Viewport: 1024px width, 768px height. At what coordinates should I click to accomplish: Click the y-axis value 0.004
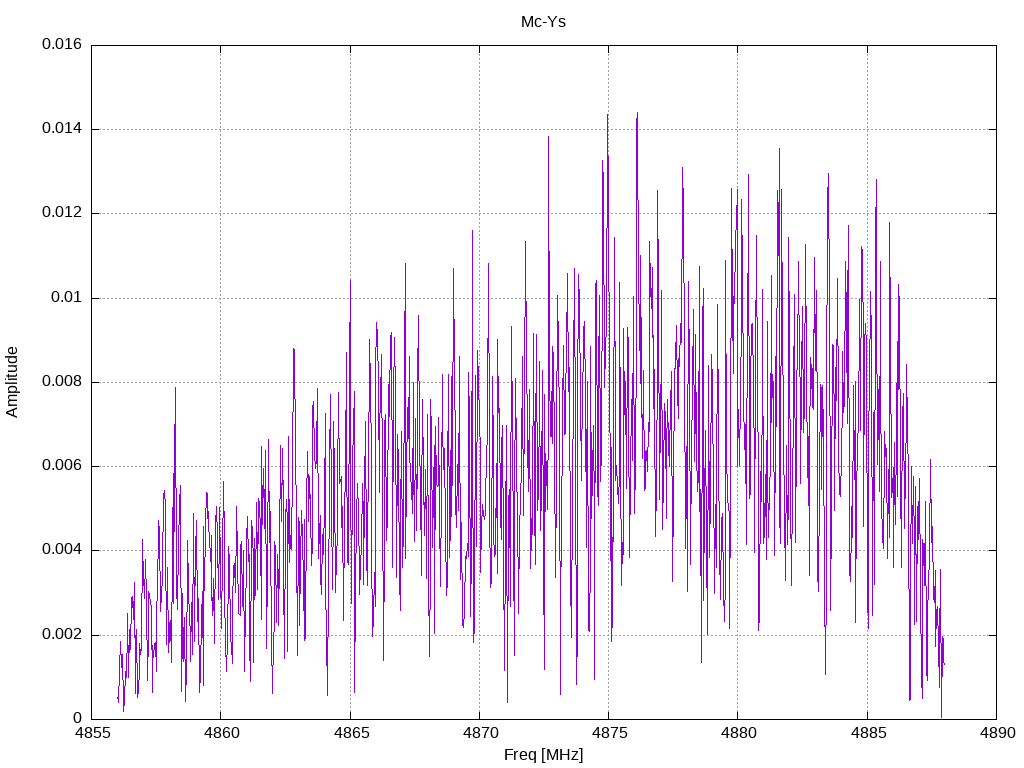click(x=62, y=550)
